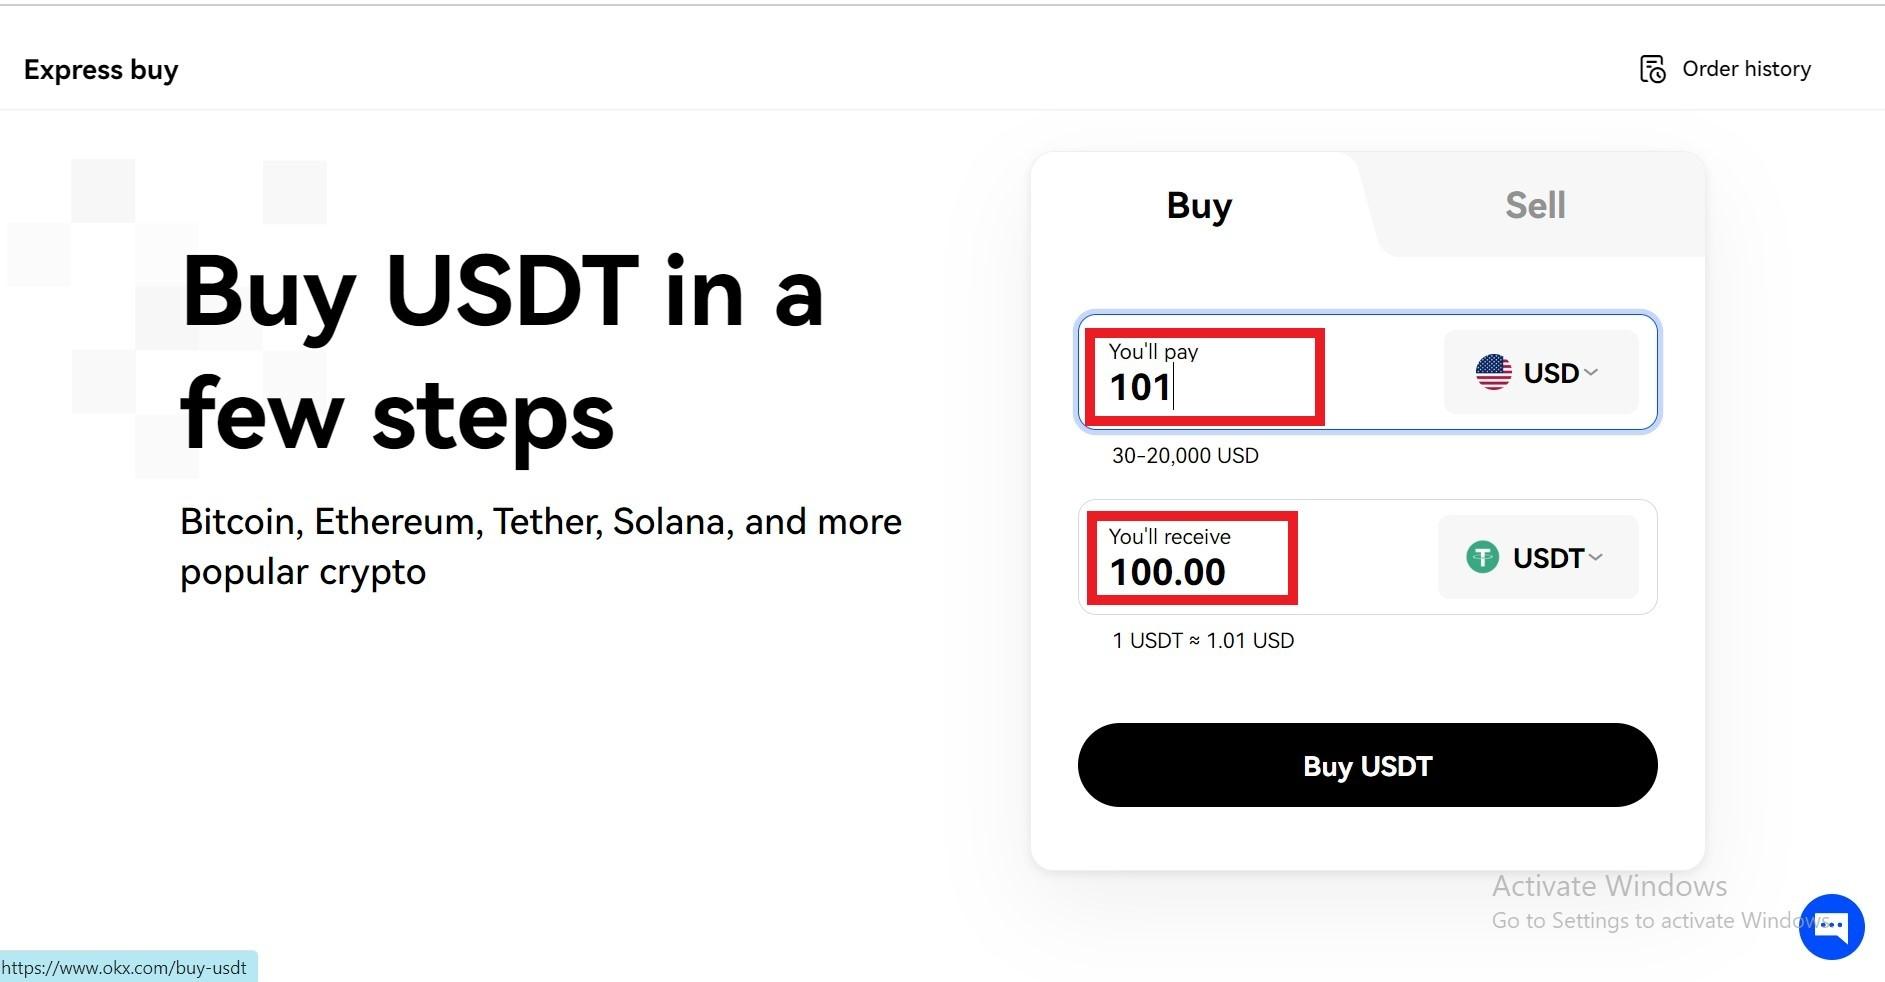
Task: Open the Order history link
Action: click(1746, 69)
